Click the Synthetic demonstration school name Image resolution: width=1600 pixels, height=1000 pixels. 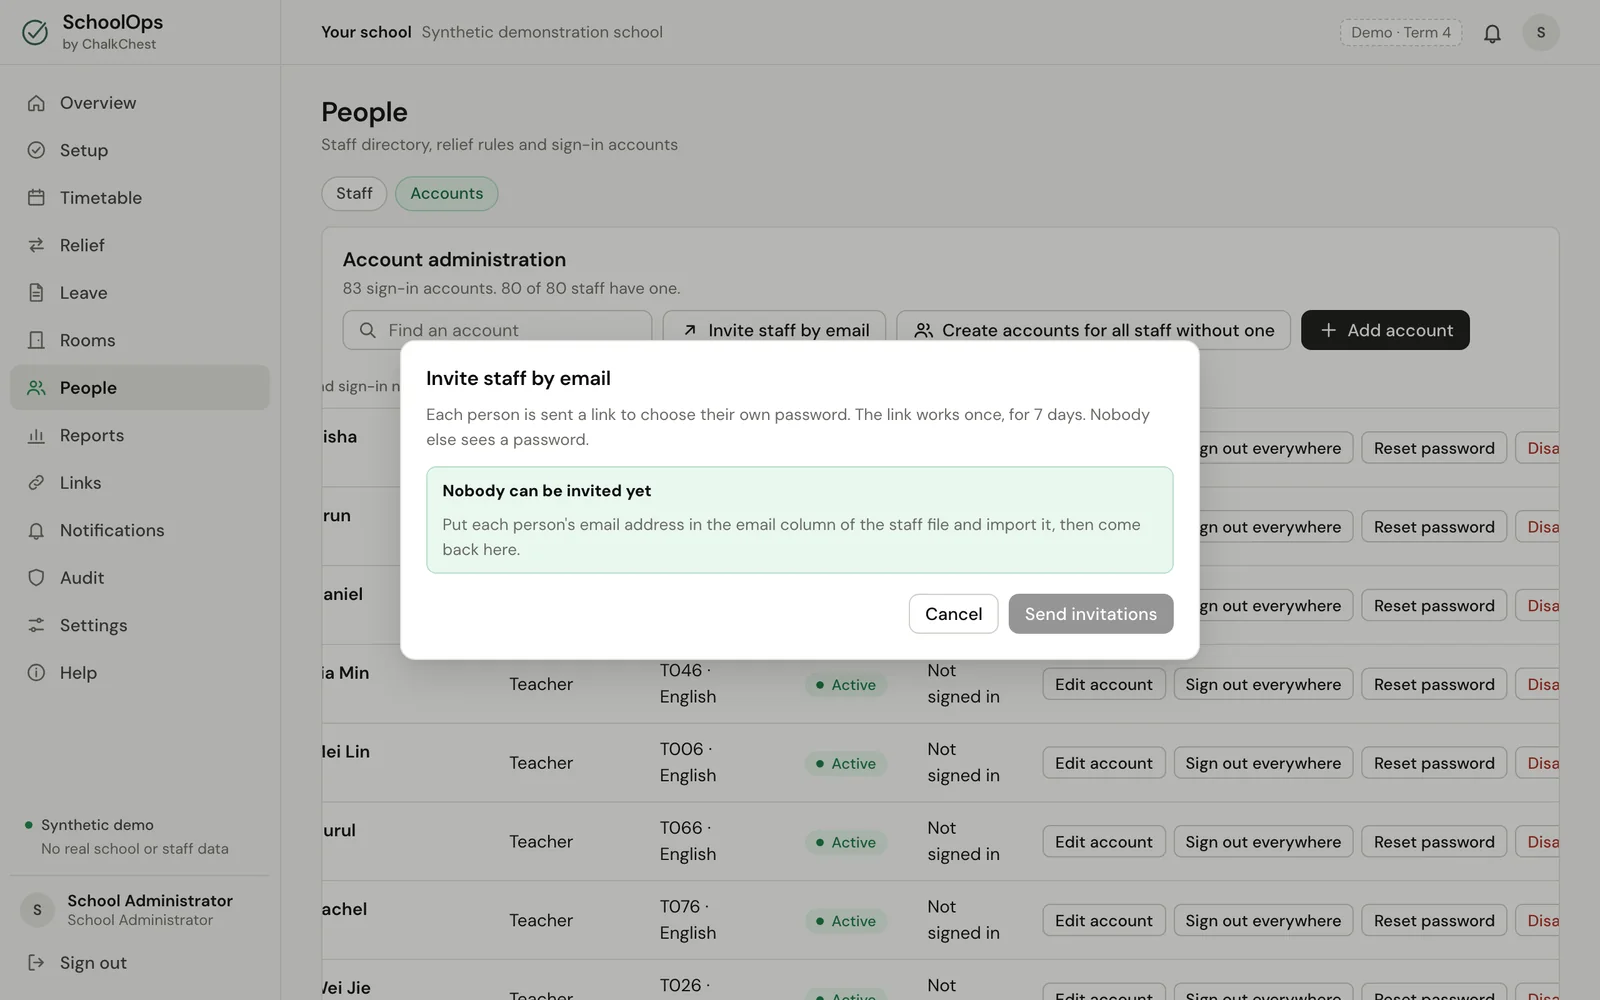click(542, 32)
